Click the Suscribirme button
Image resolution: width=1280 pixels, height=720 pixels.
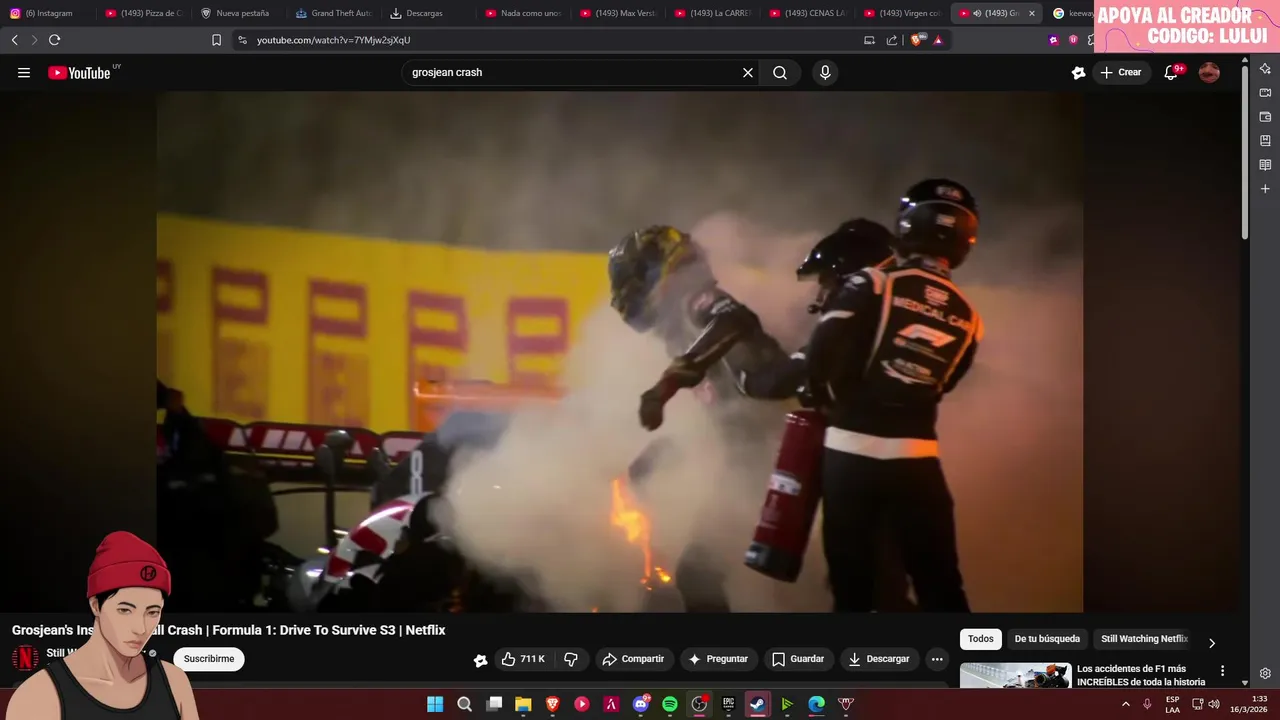[209, 659]
